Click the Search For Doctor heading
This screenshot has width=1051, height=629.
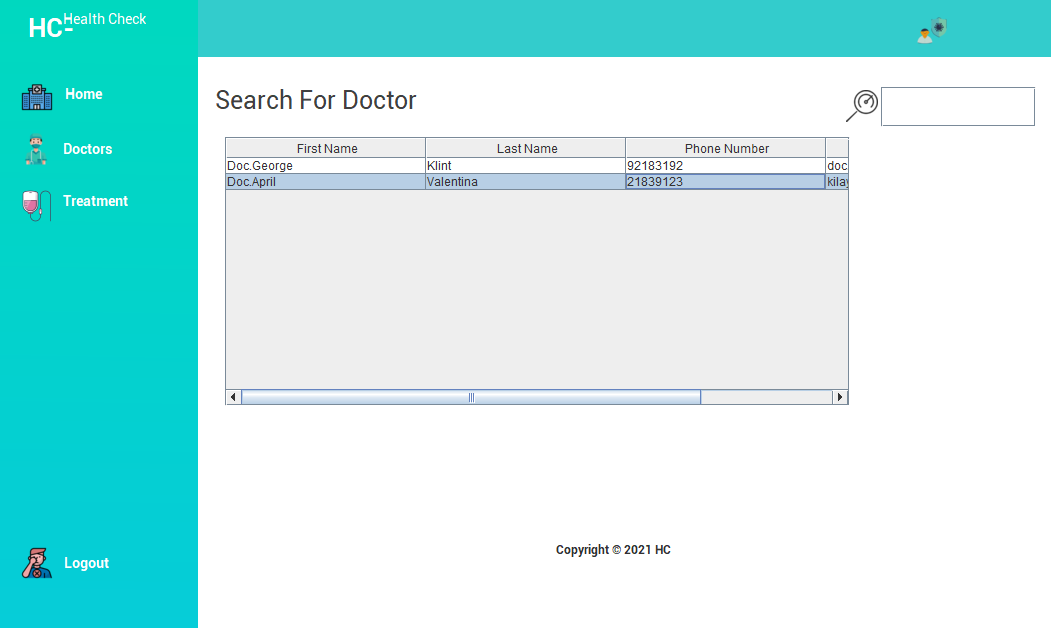[316, 101]
